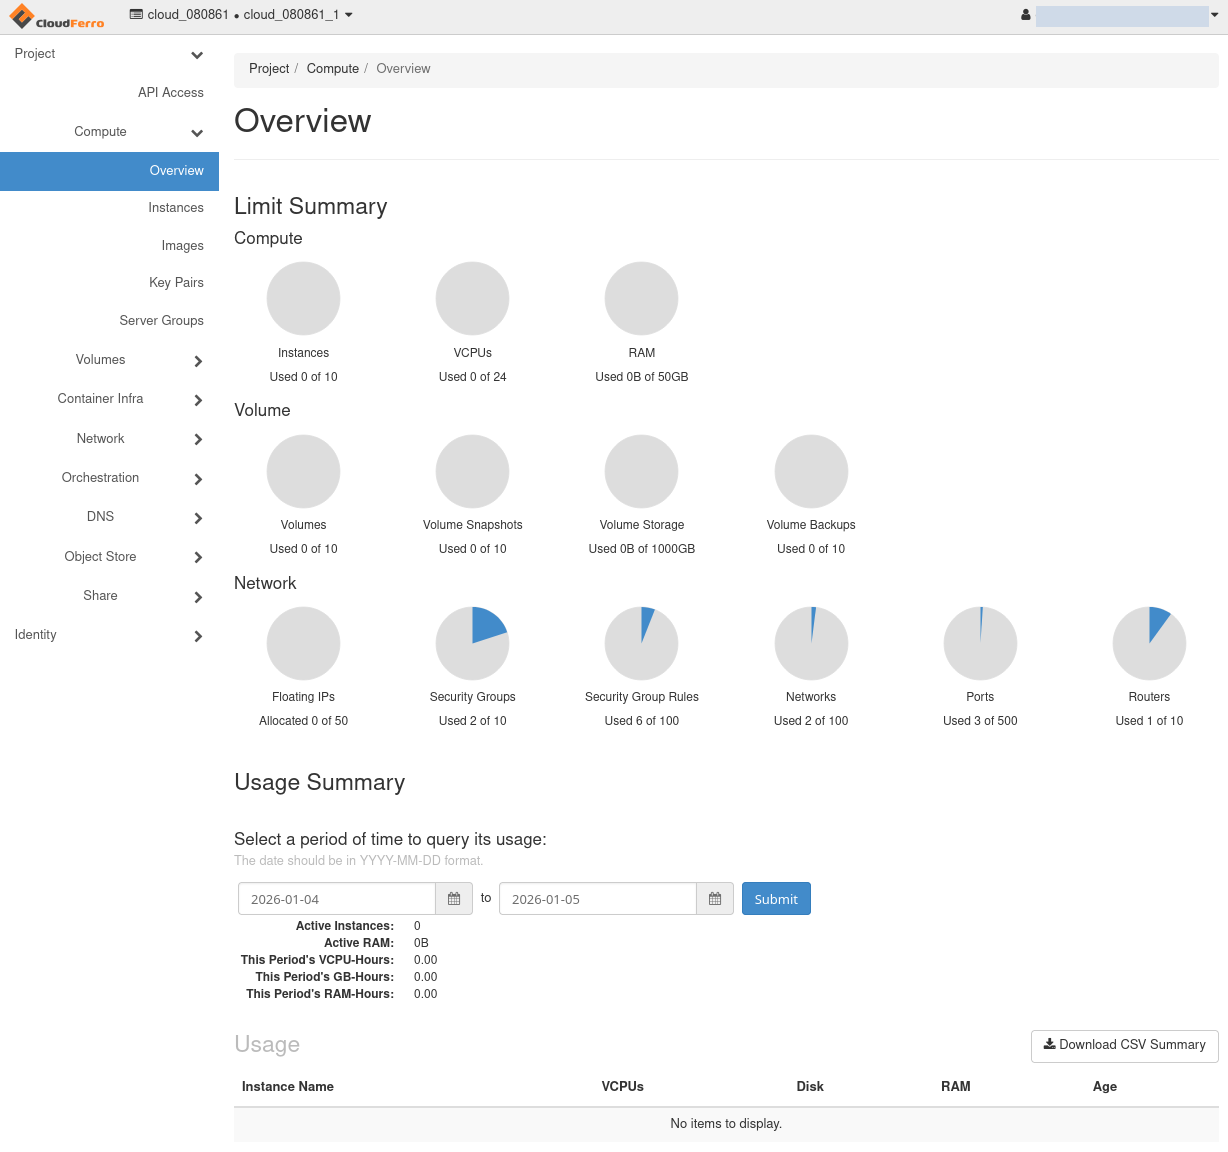Open the cloud_080861 project selector dropdown
1228x1152 pixels.
241,15
